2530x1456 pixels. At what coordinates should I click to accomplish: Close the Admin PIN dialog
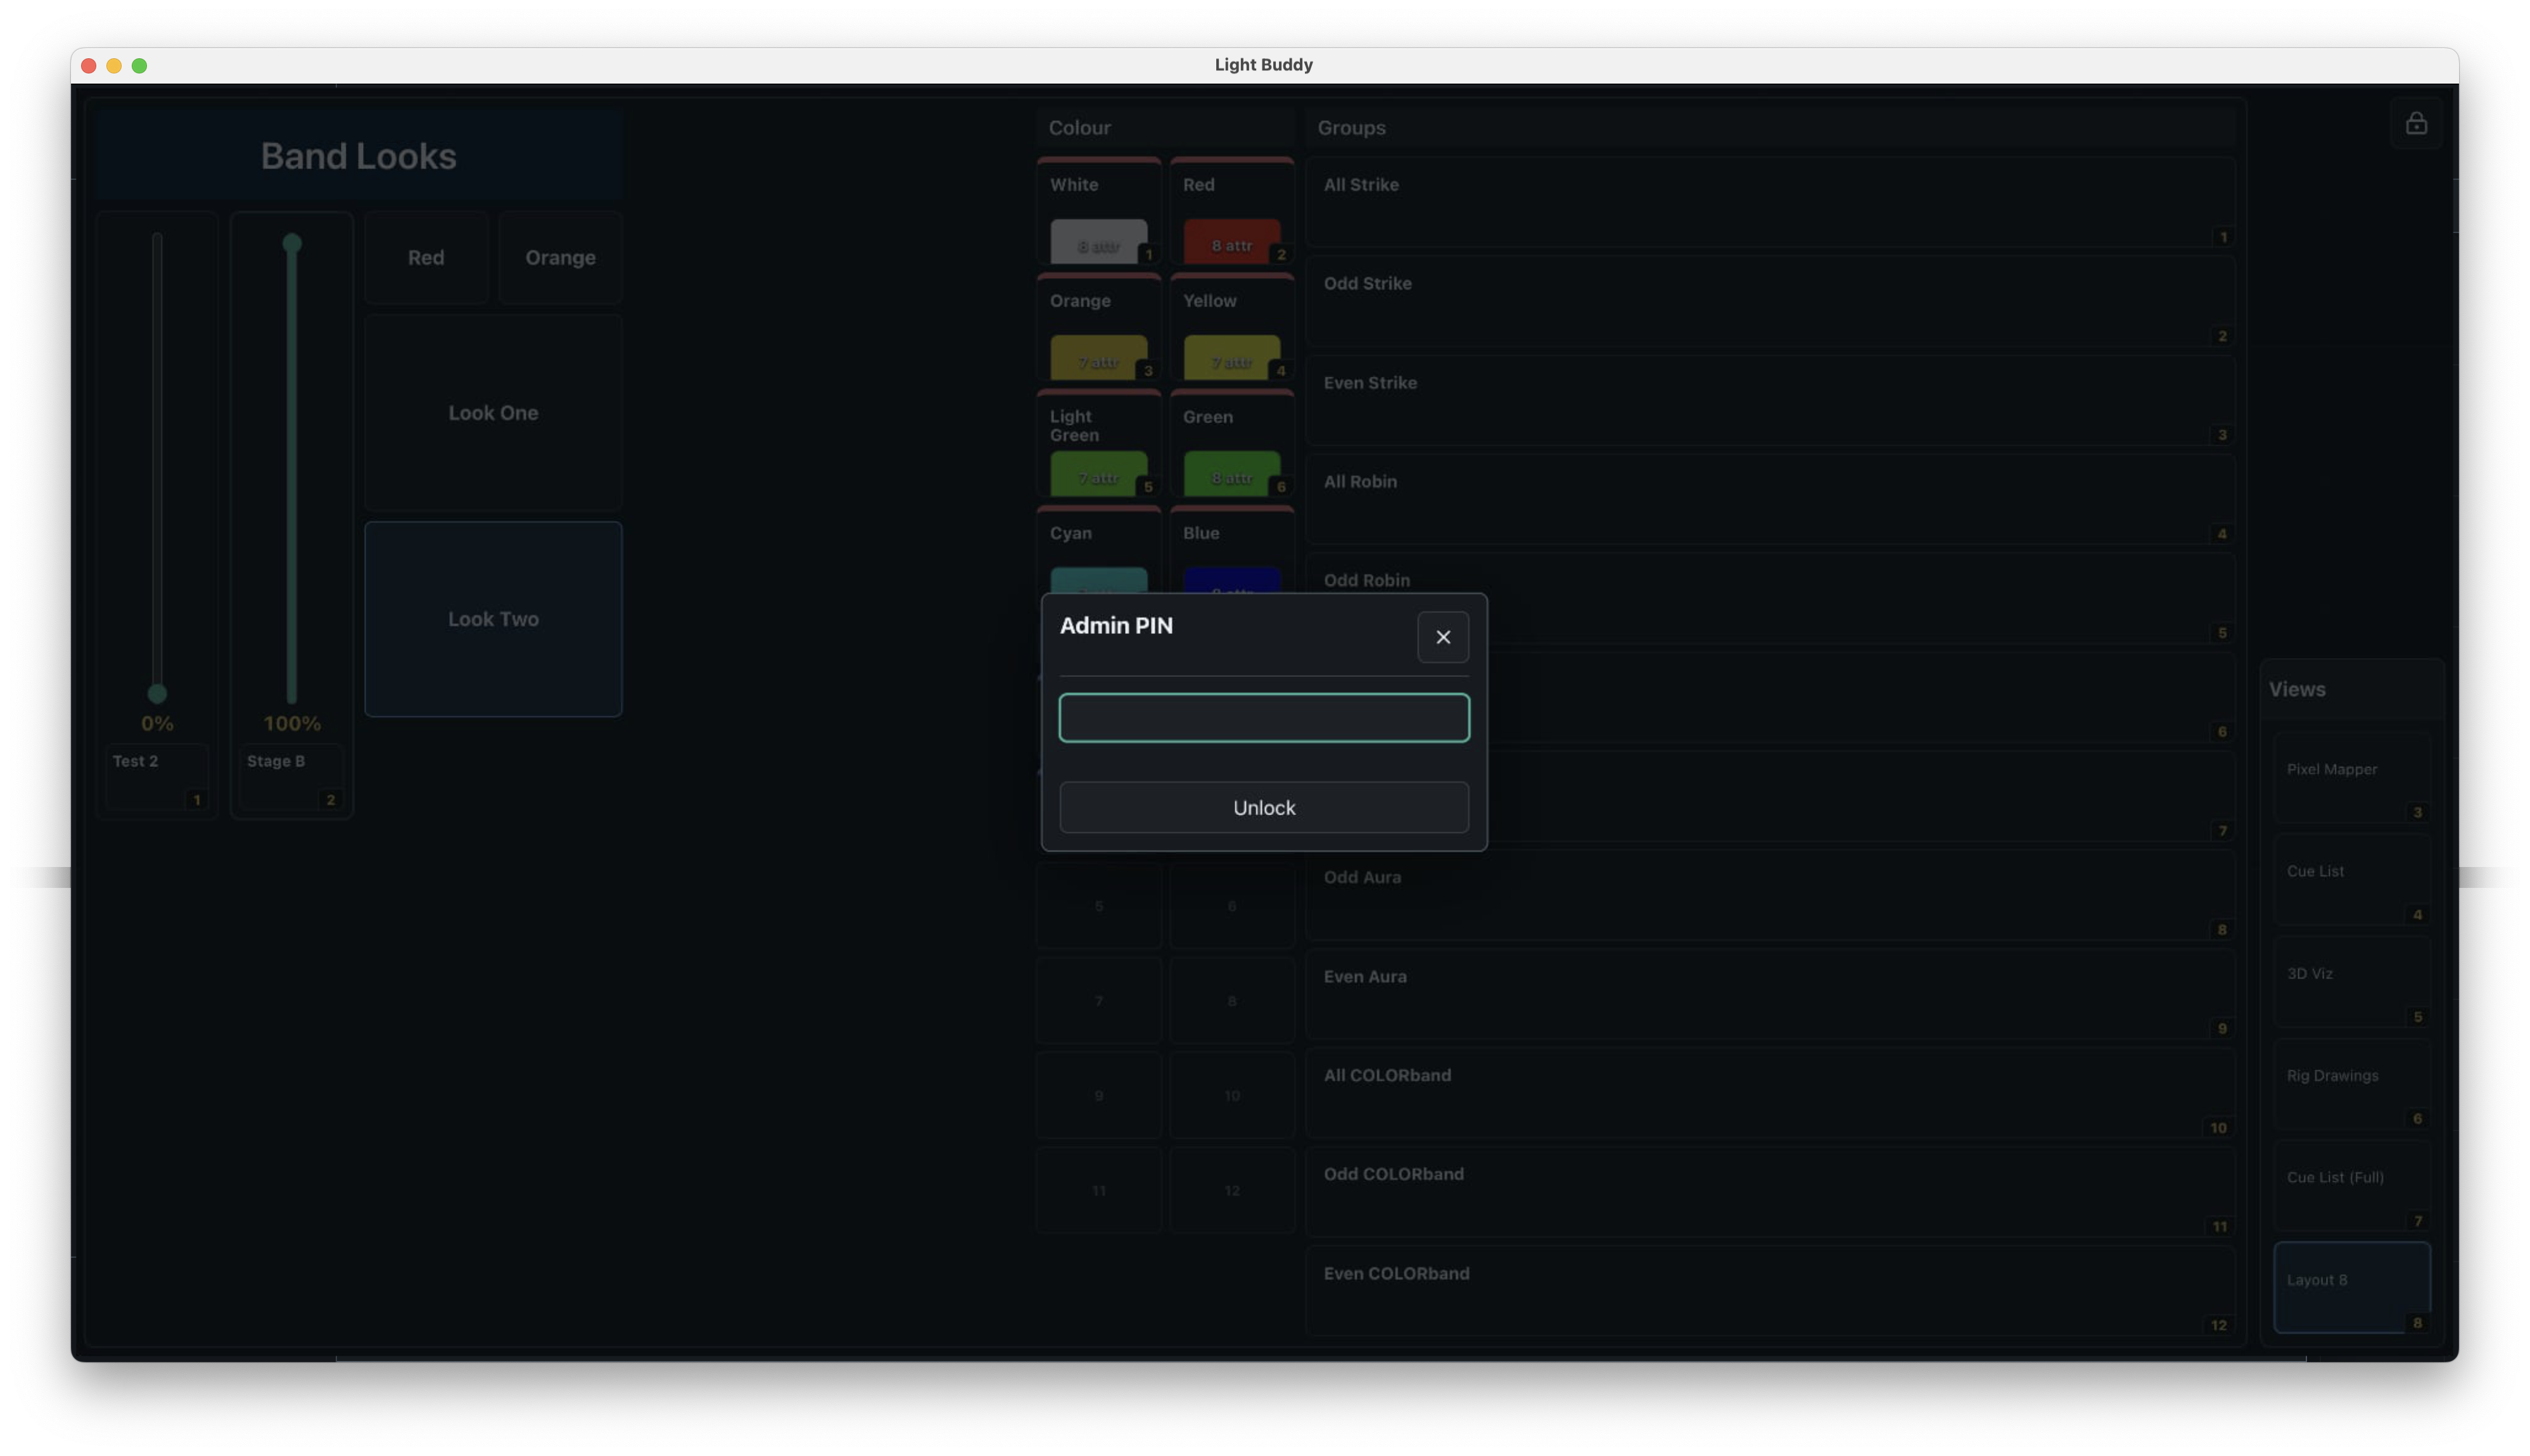click(x=1443, y=637)
